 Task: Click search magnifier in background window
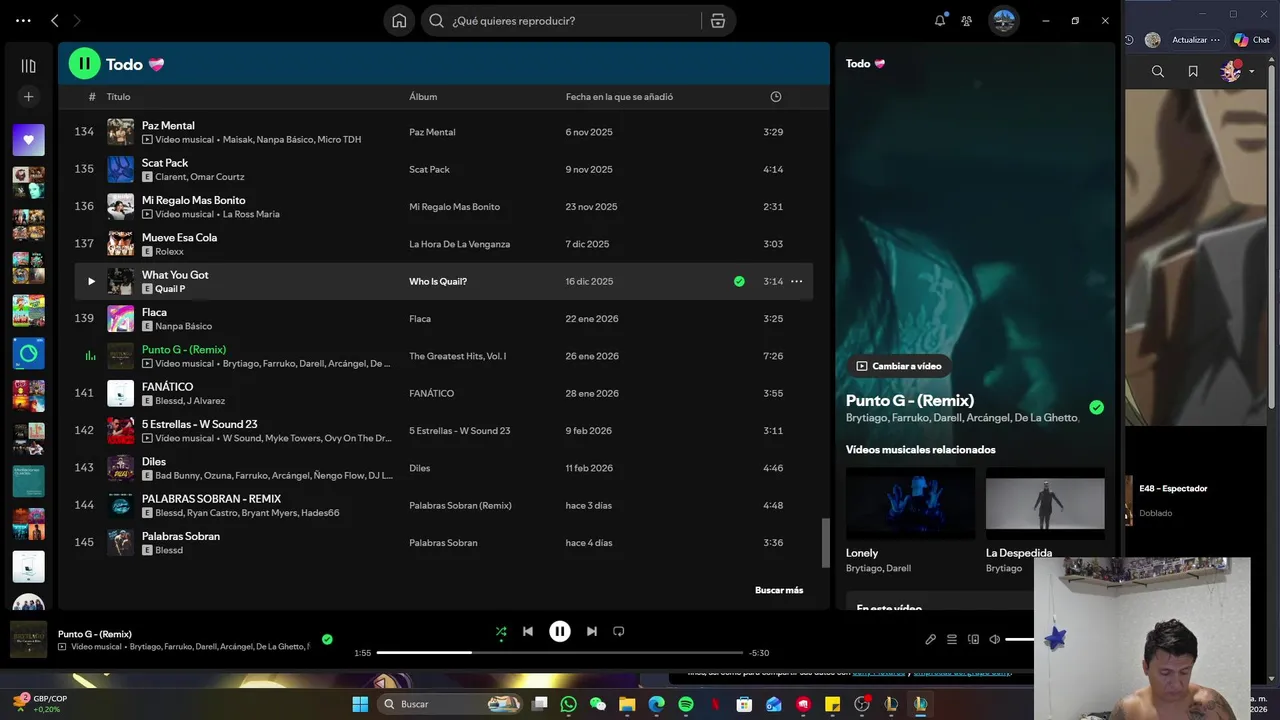pyautogui.click(x=1158, y=71)
